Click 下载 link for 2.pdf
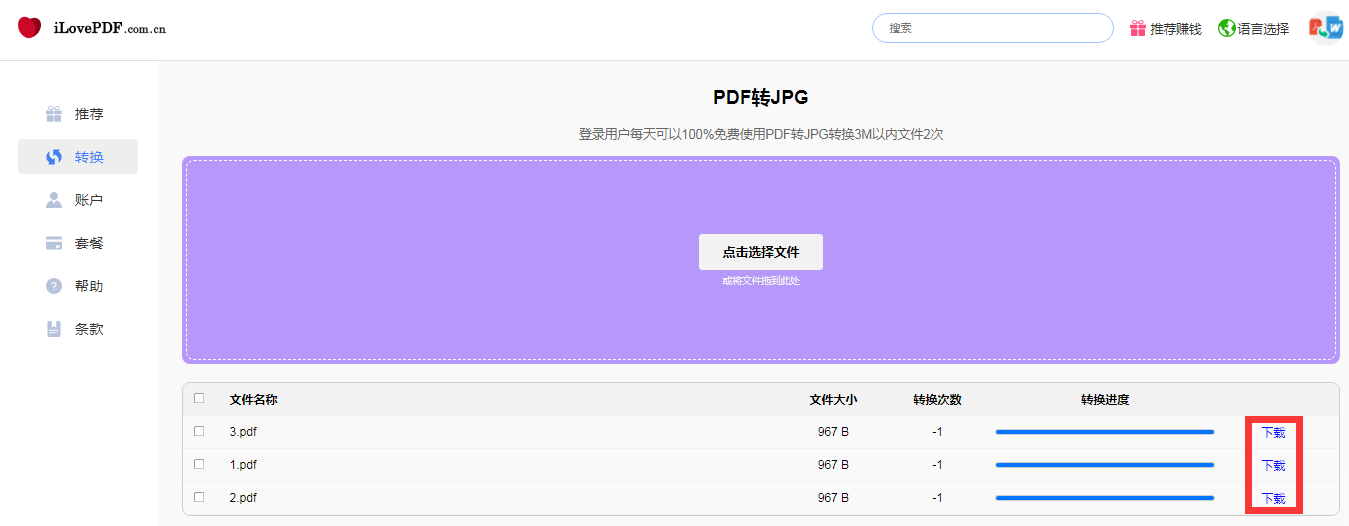Image resolution: width=1349 pixels, height=526 pixels. (1273, 499)
